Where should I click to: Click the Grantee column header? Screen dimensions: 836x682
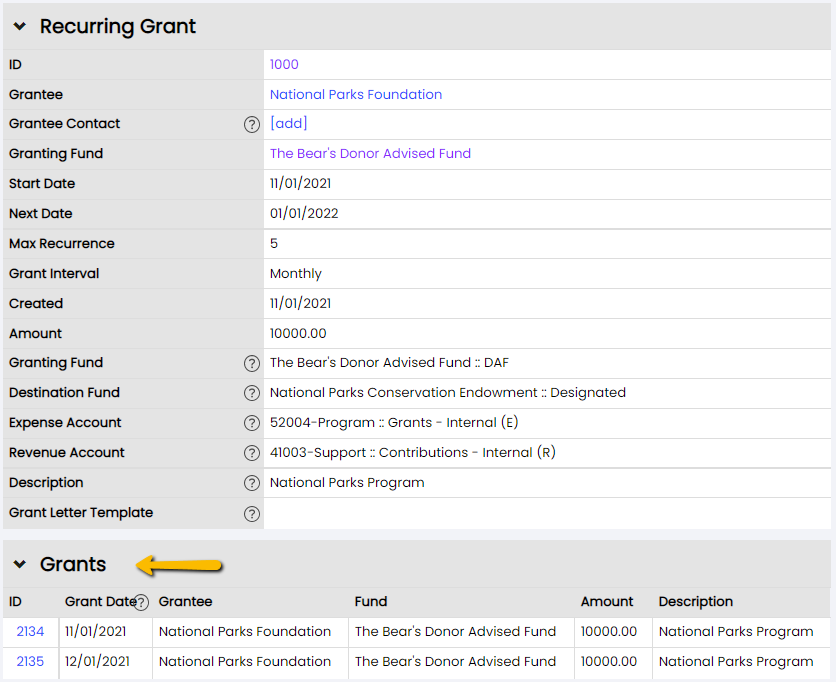tap(186, 601)
